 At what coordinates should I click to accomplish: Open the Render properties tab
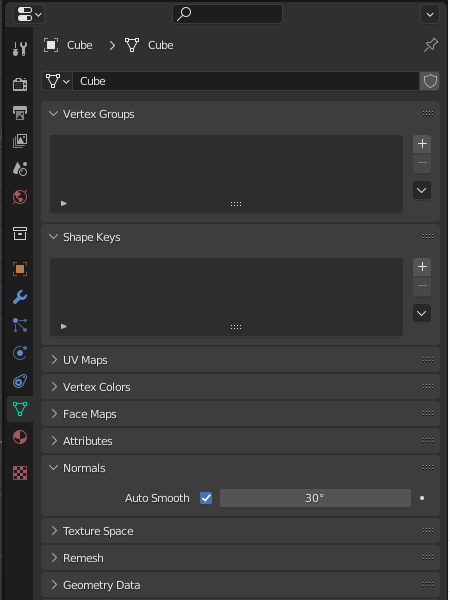(x=20, y=84)
